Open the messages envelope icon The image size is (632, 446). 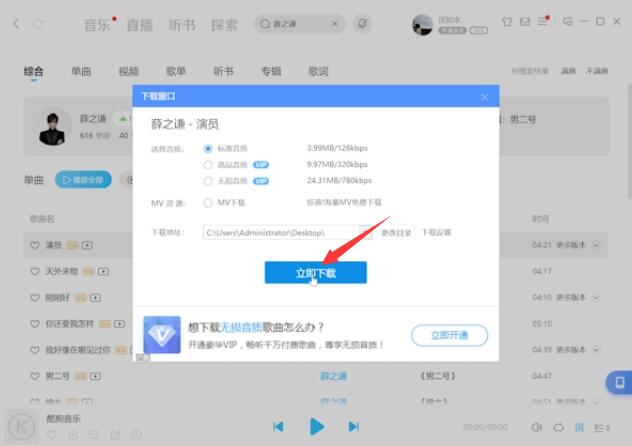pos(525,21)
